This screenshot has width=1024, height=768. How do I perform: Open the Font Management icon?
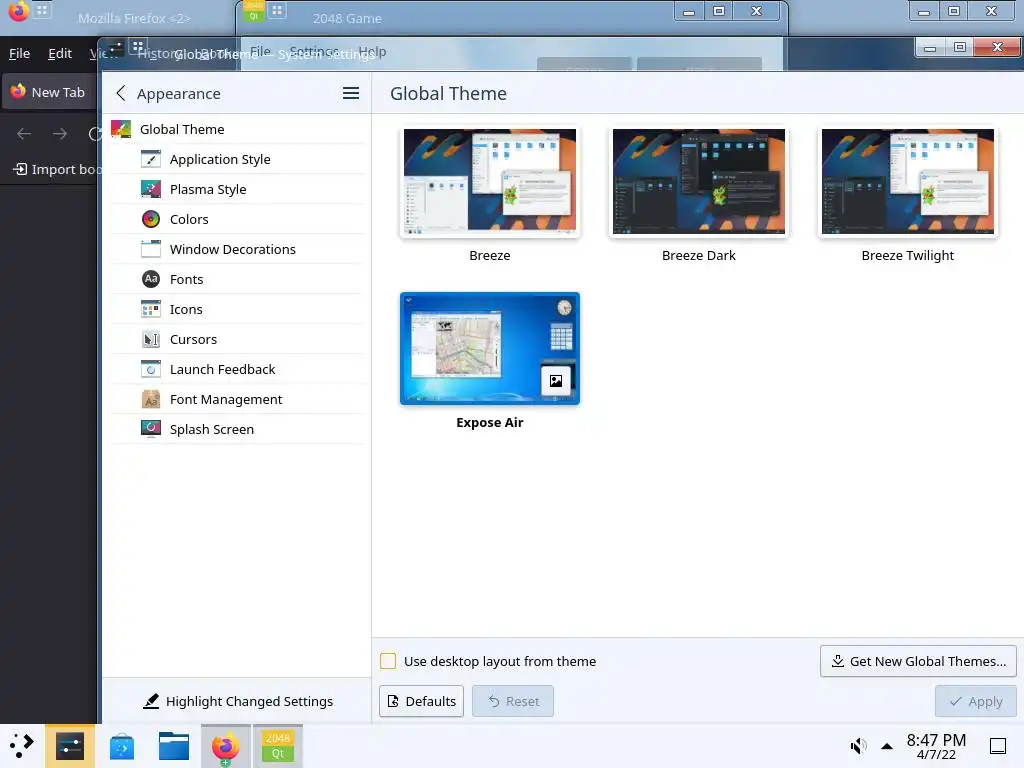[151, 400]
